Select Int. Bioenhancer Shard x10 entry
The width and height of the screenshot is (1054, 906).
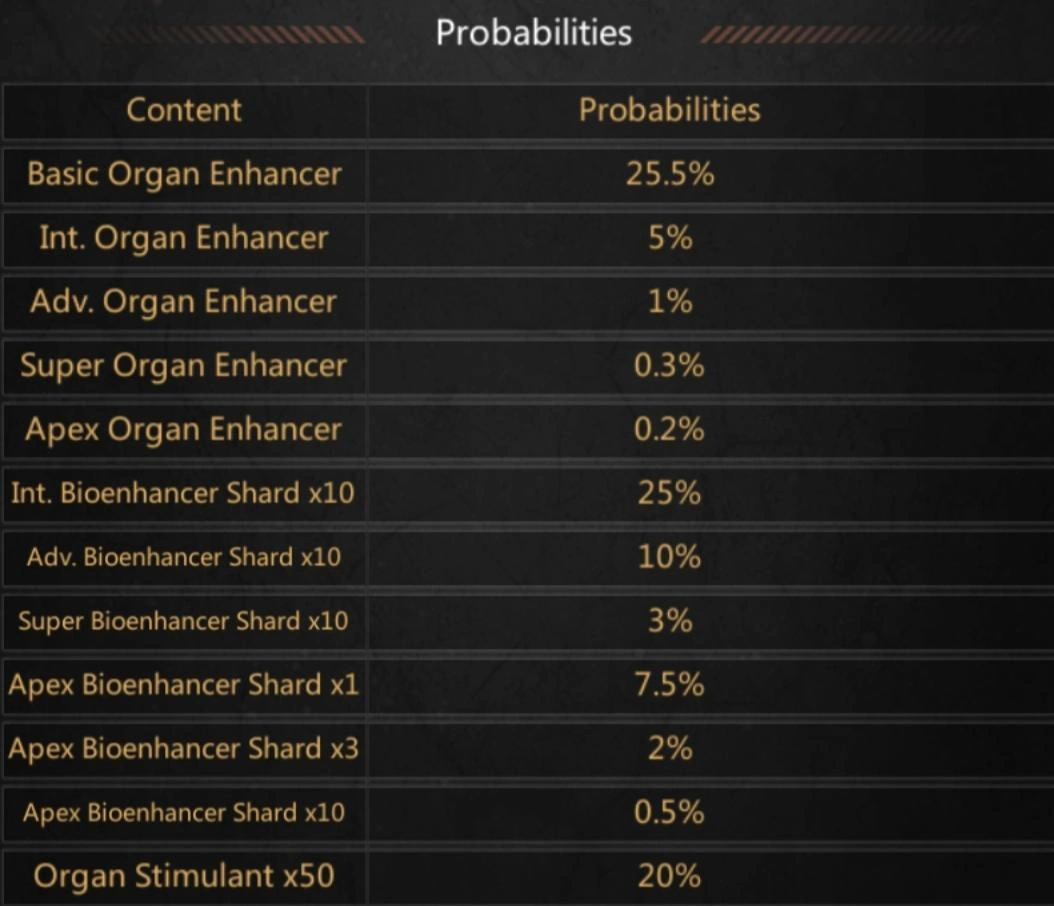click(183, 493)
